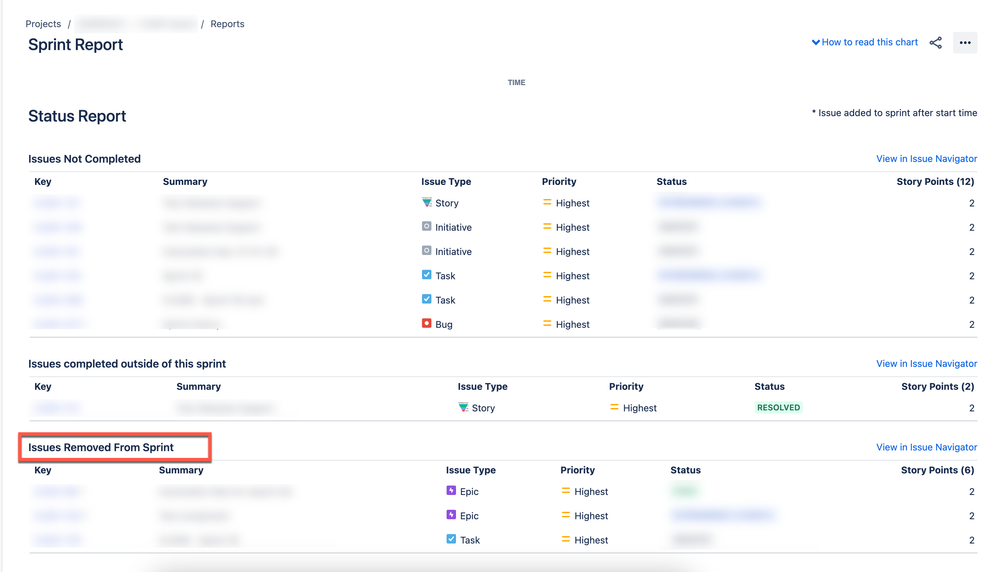
Task: Click the RESOLVED status badge
Action: [x=779, y=408]
